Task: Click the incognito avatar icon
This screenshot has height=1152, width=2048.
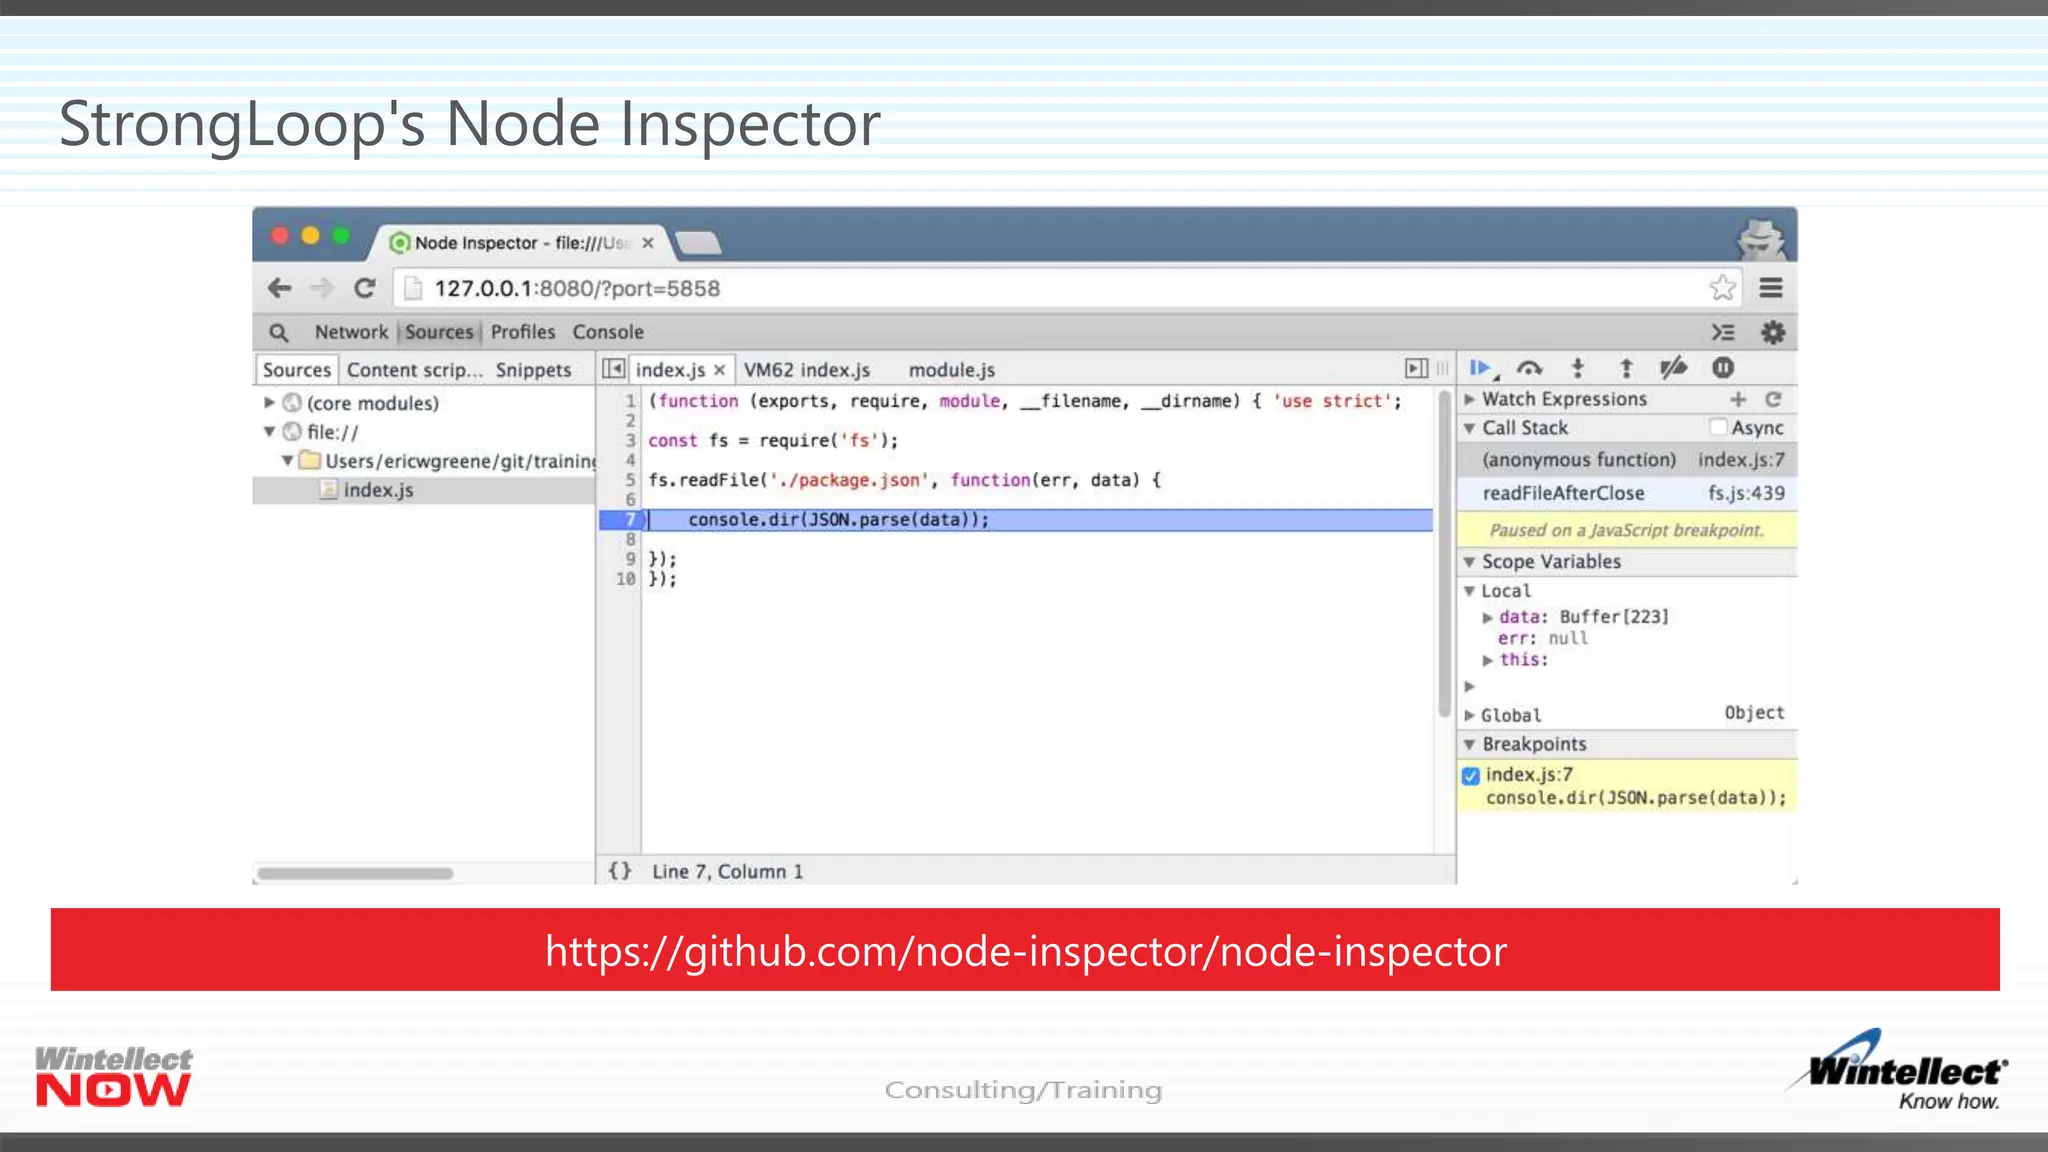Action: coord(1761,239)
